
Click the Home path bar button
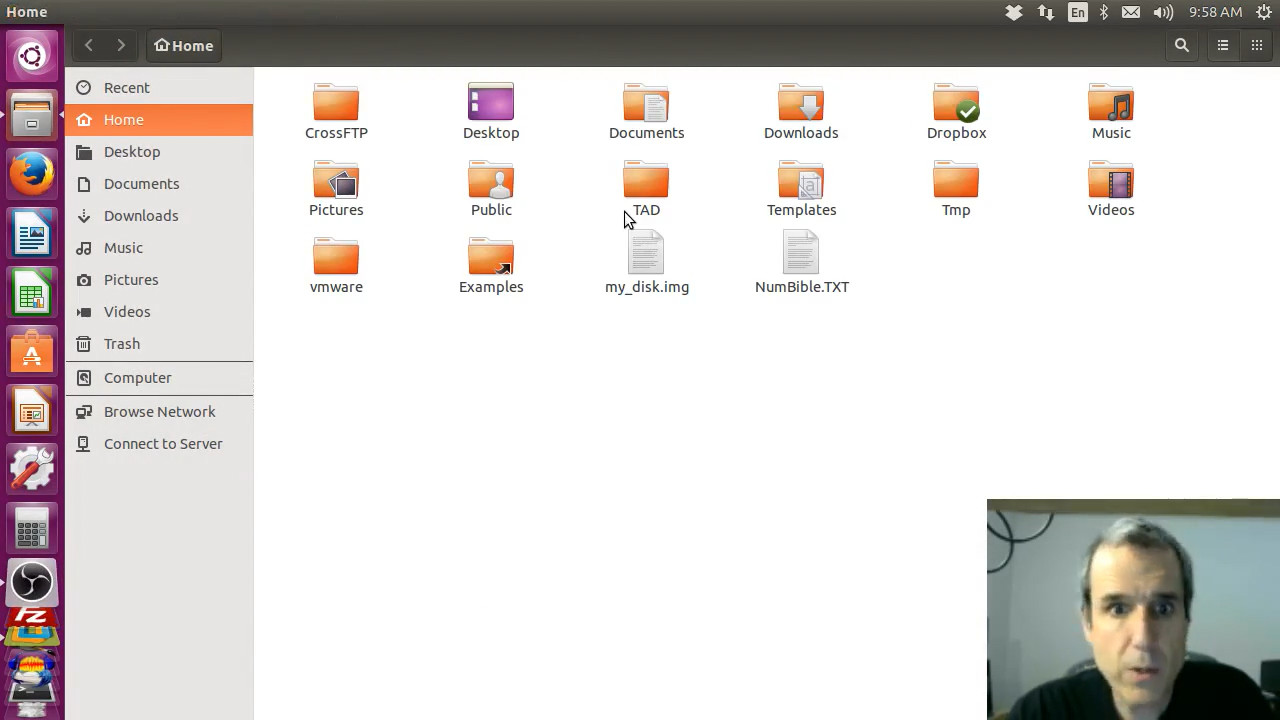tap(184, 45)
